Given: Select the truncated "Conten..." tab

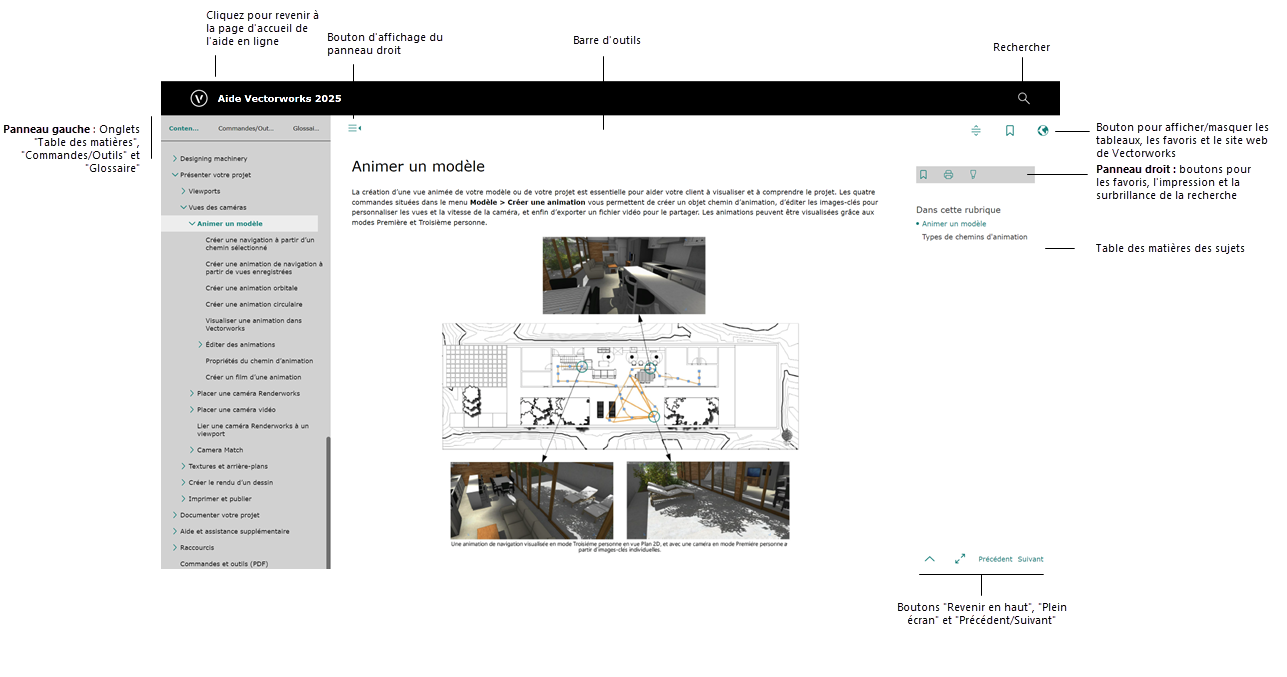Looking at the screenshot, I should [x=184, y=128].
